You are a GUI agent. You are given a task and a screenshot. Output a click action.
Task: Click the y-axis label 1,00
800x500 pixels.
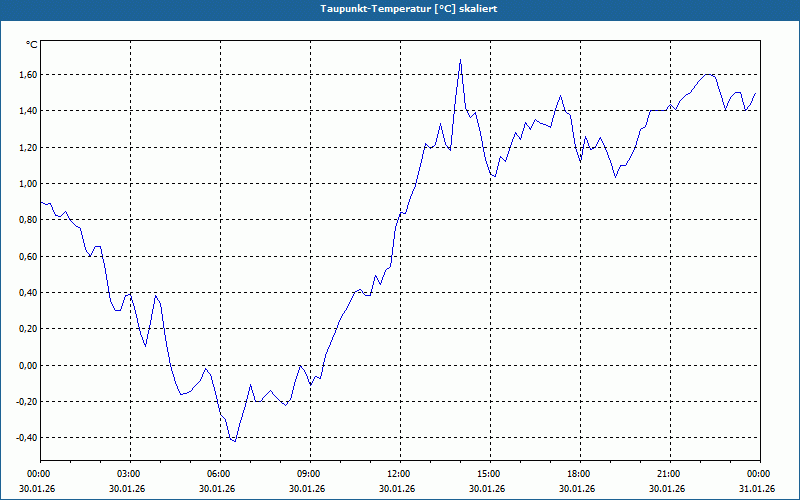(x=29, y=184)
